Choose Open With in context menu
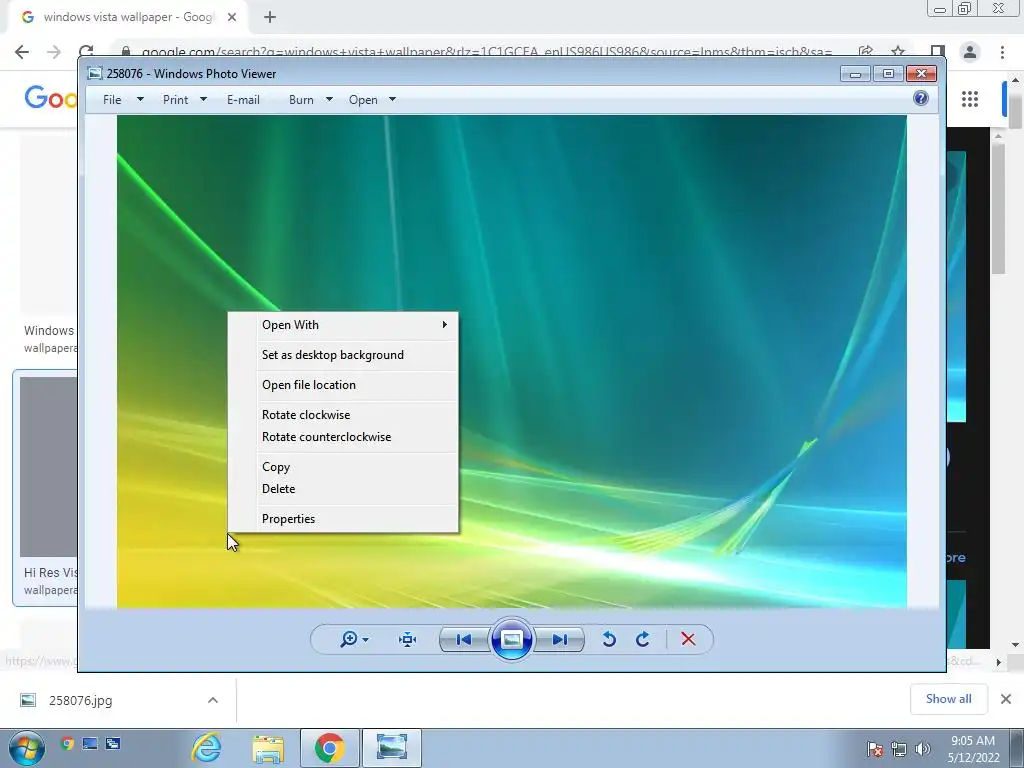 pos(343,325)
